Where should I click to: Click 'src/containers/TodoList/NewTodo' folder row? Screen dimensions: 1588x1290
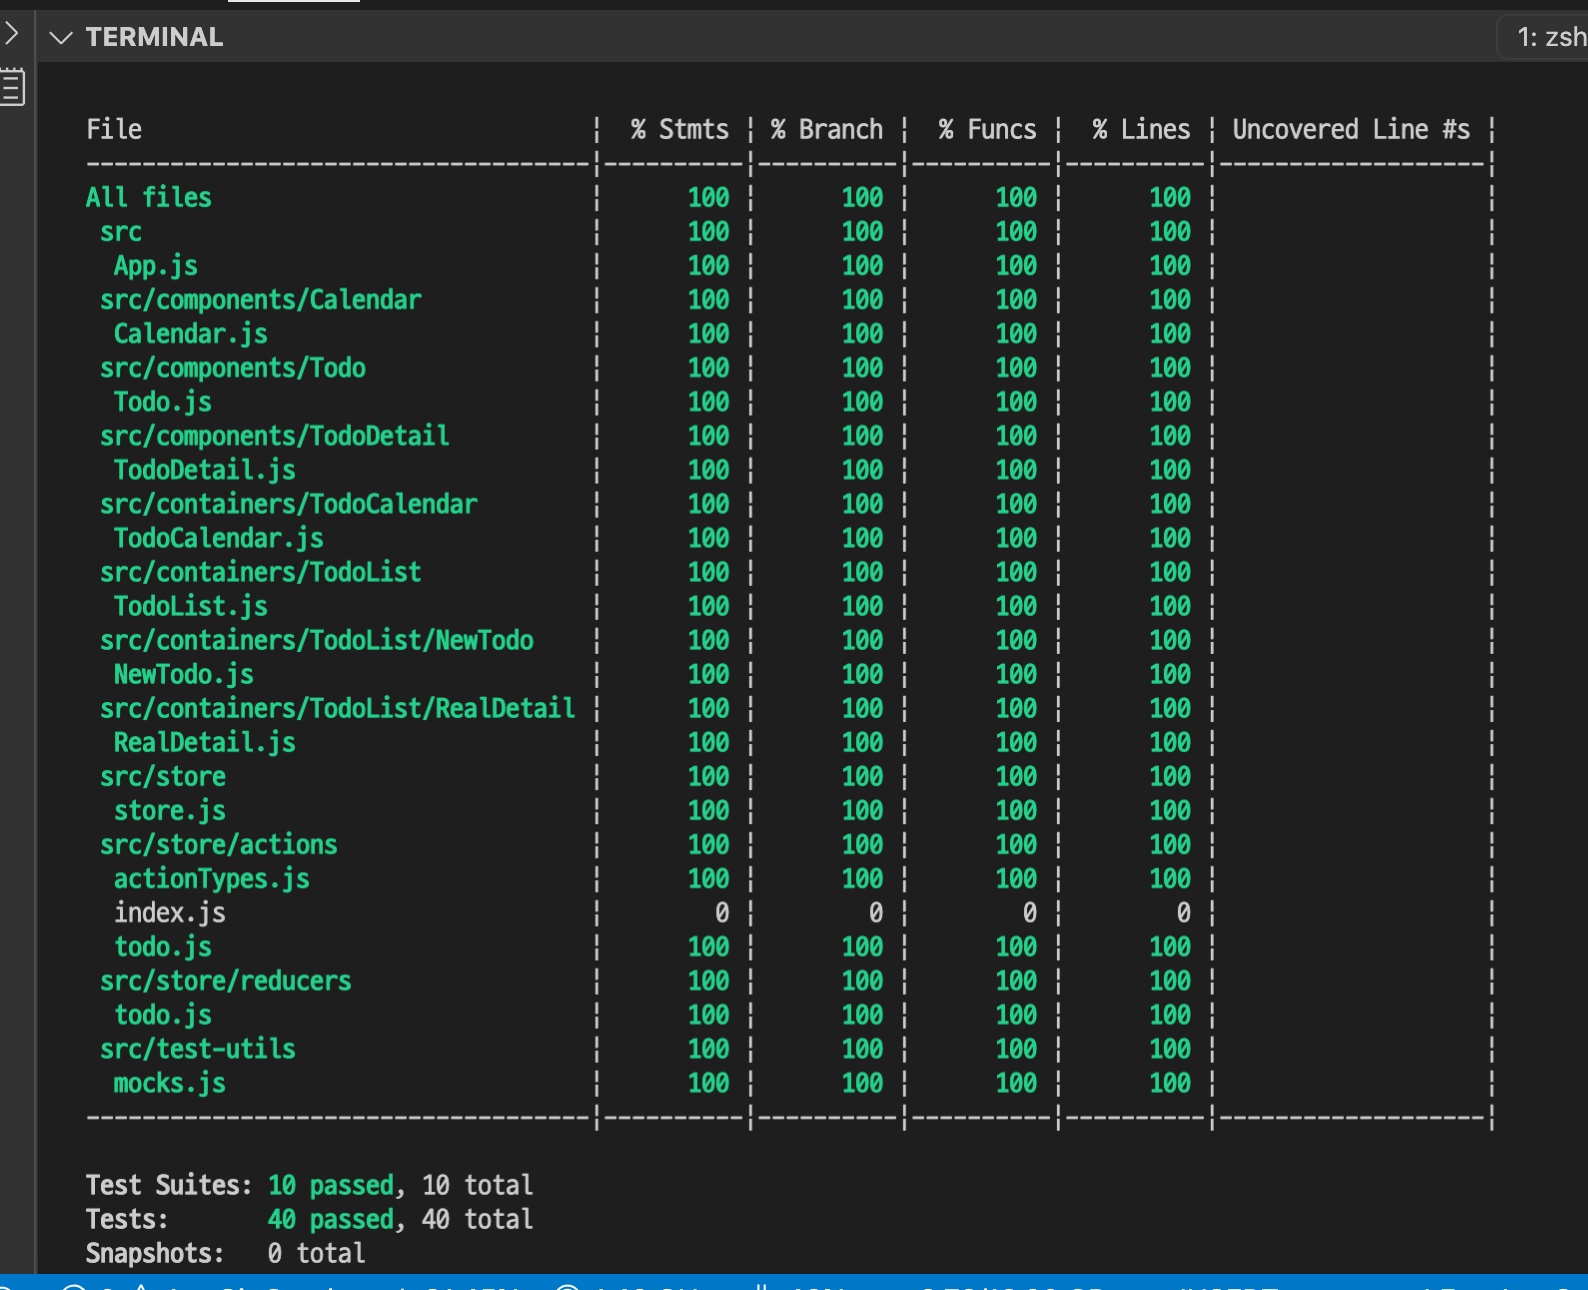click(x=317, y=640)
